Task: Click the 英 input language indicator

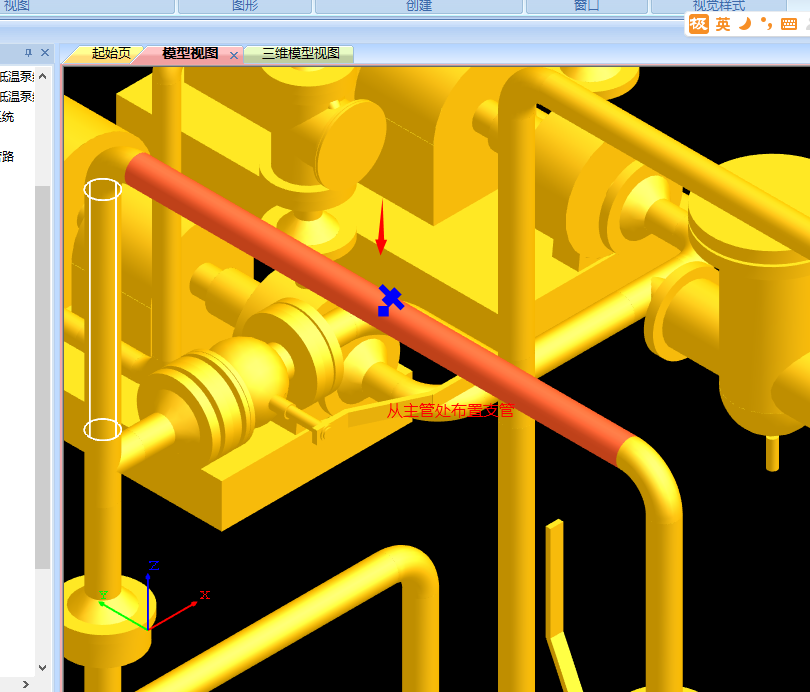Action: pos(722,24)
